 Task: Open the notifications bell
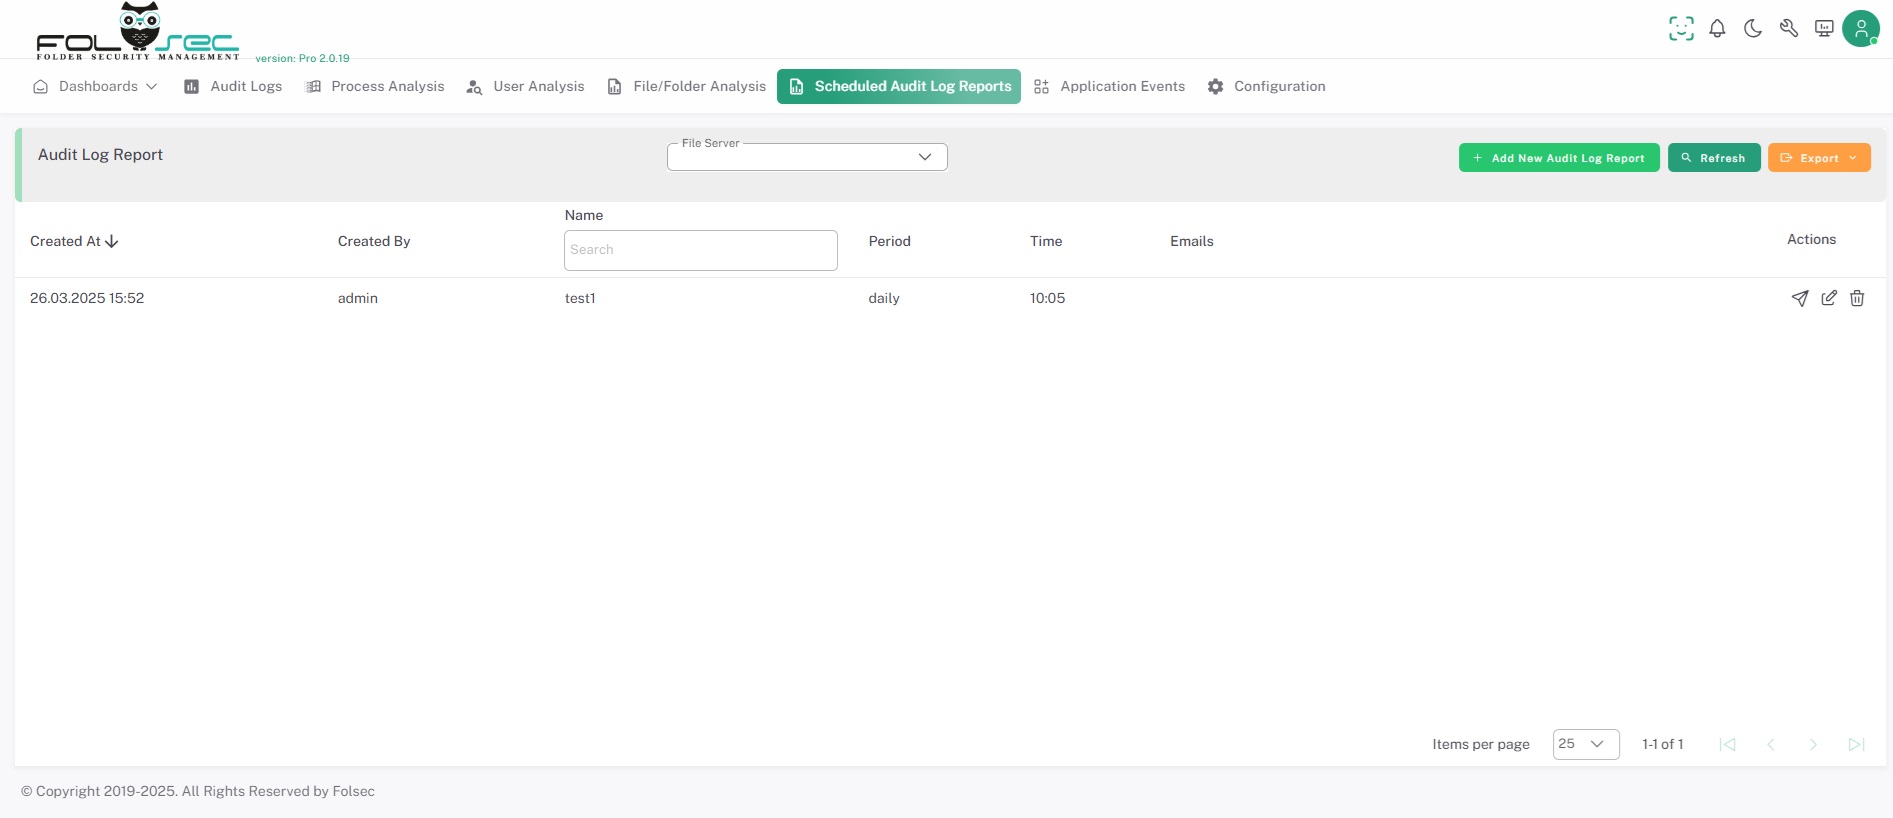[x=1717, y=29]
